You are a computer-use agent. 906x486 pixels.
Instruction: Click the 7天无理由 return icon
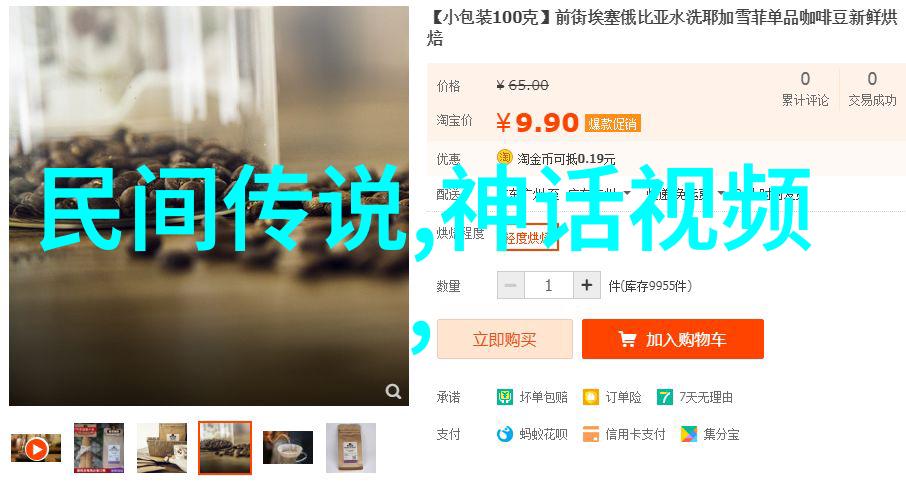pyautogui.click(x=664, y=397)
